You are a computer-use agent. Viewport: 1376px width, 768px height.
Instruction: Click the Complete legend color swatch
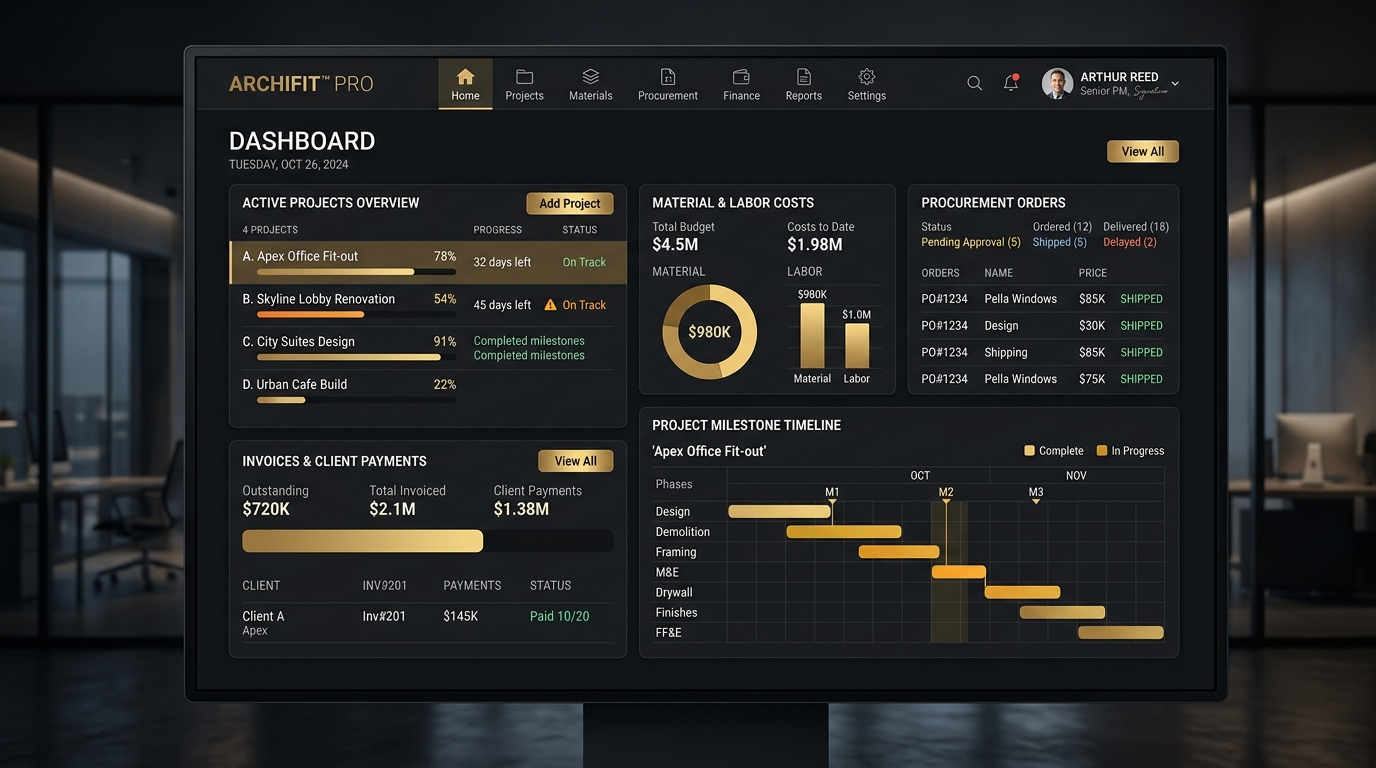pos(1029,451)
